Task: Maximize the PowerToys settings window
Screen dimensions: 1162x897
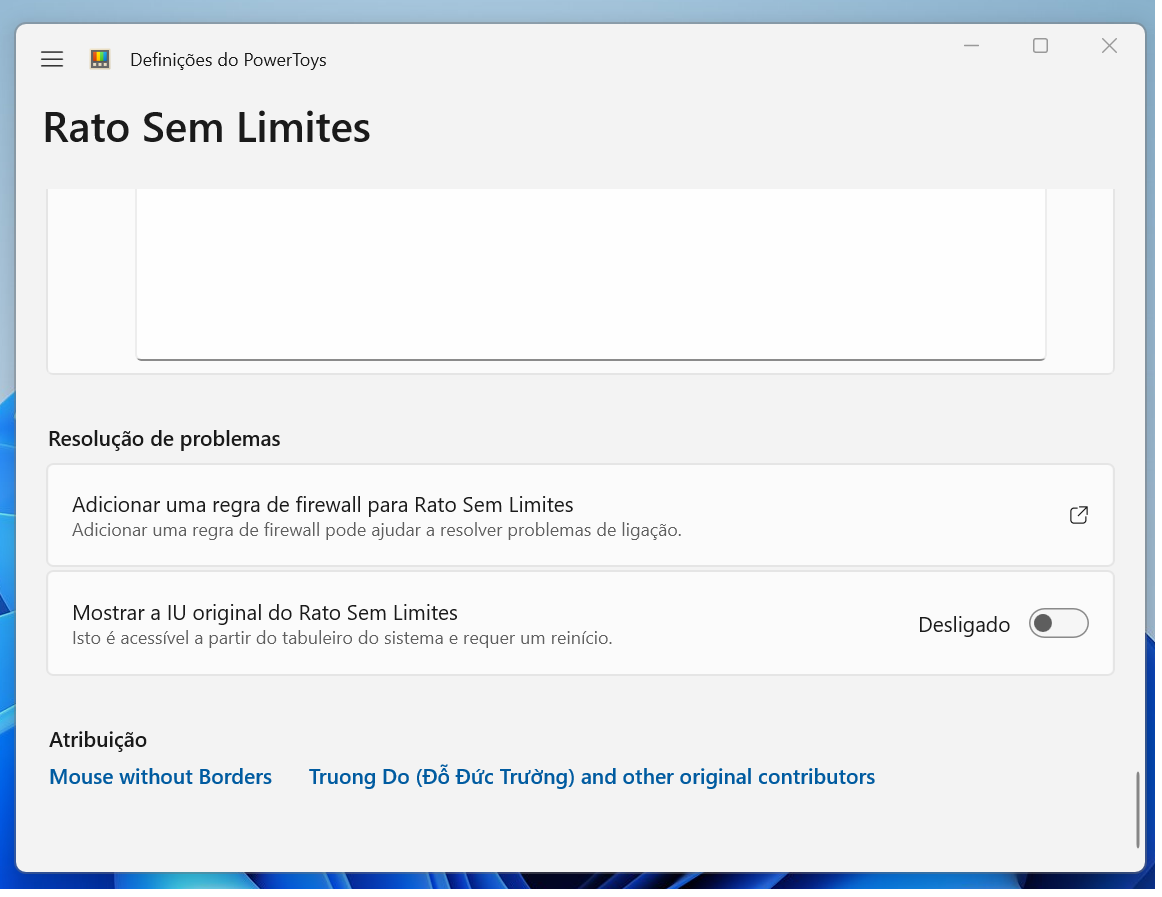Action: [x=1040, y=46]
